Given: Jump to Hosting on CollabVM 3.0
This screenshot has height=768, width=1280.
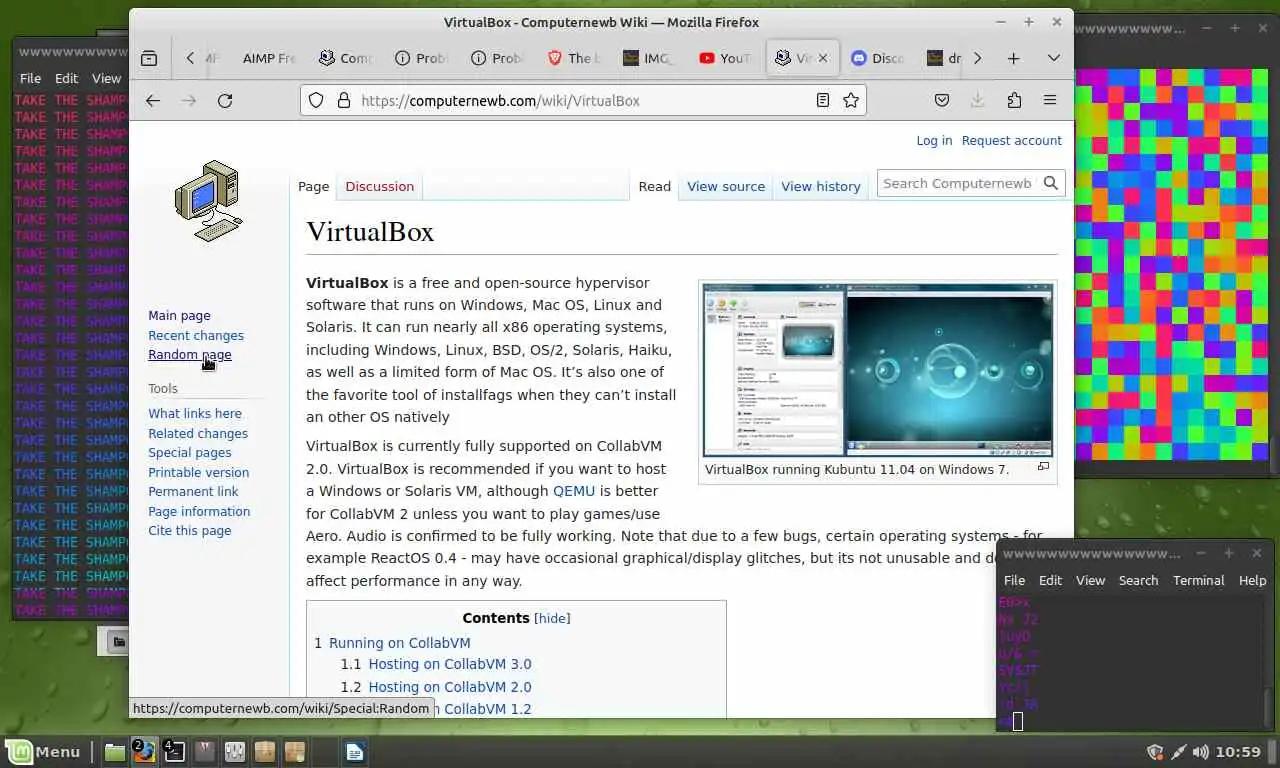Looking at the screenshot, I should (x=450, y=664).
